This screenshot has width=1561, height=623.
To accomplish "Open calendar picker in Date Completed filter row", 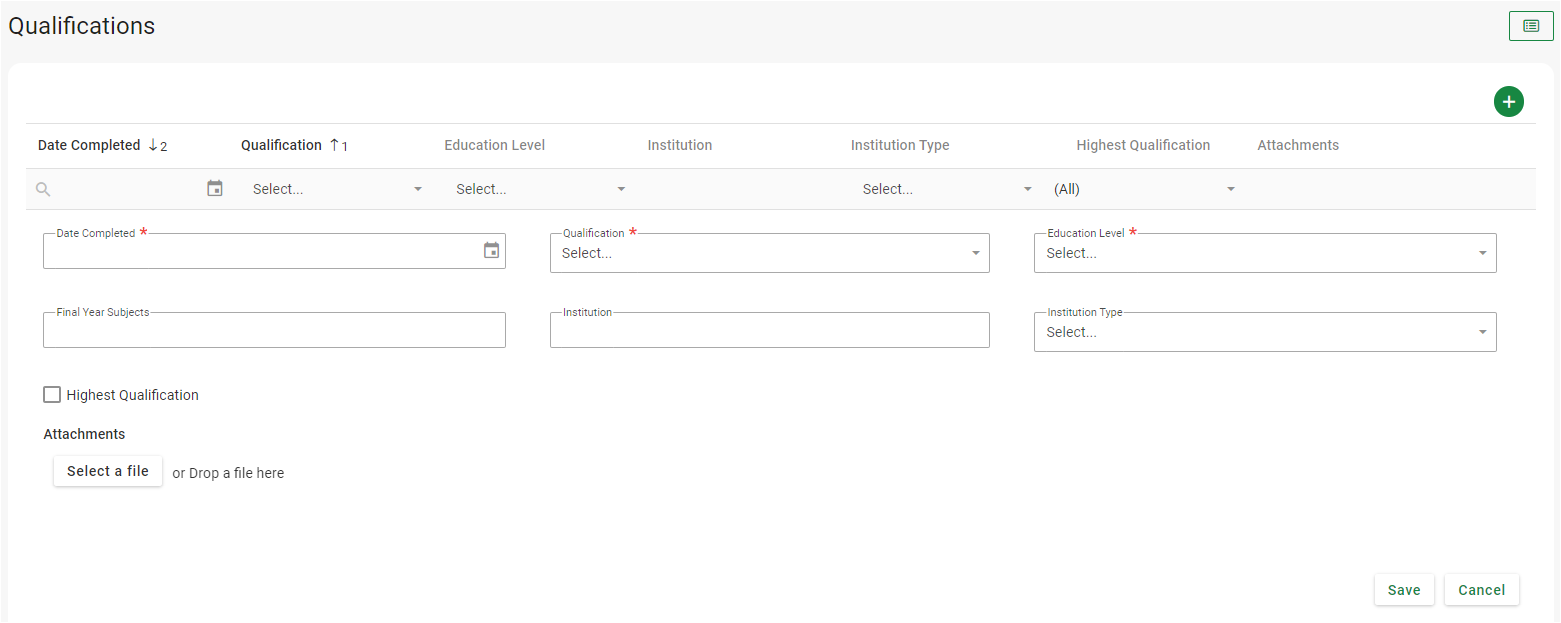I will pyautogui.click(x=215, y=188).
